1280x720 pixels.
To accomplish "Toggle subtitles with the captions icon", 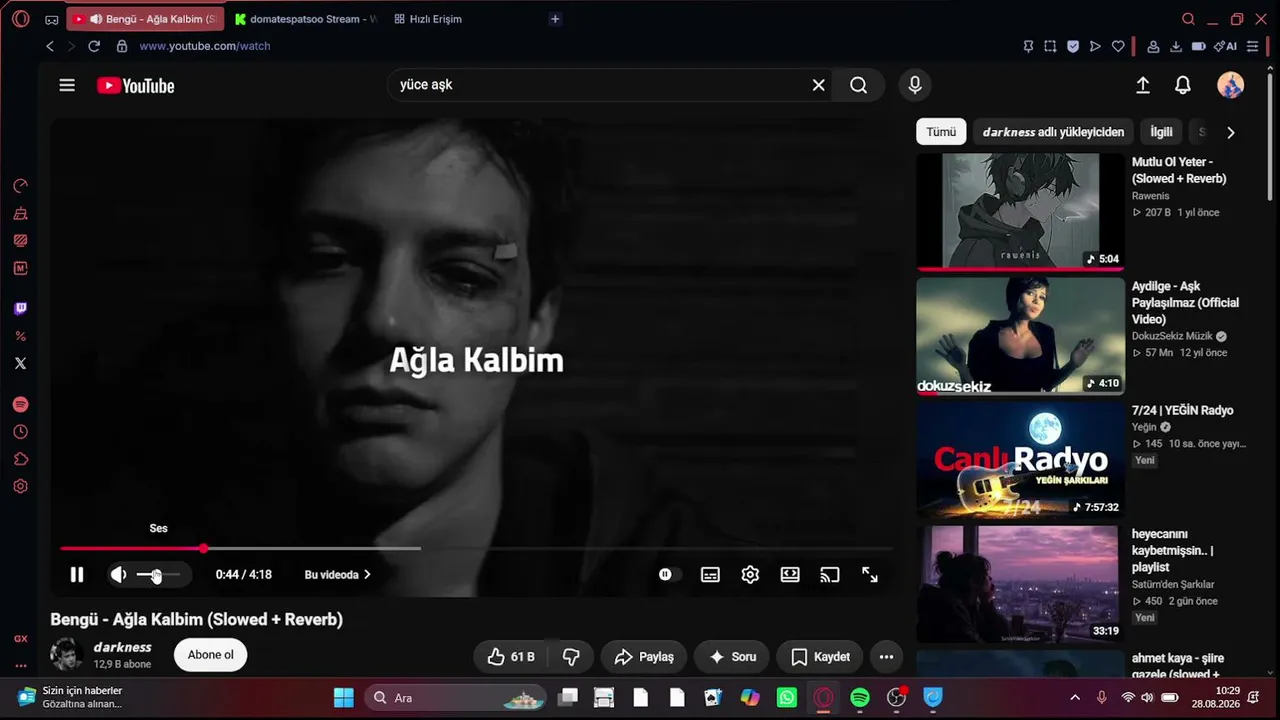I will click(x=710, y=575).
